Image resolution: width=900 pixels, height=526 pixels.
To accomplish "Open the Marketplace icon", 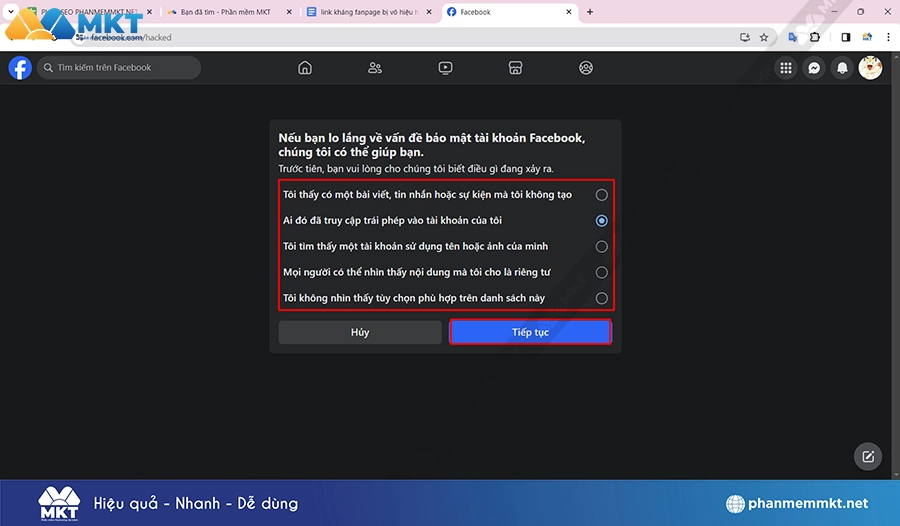I will 515,68.
